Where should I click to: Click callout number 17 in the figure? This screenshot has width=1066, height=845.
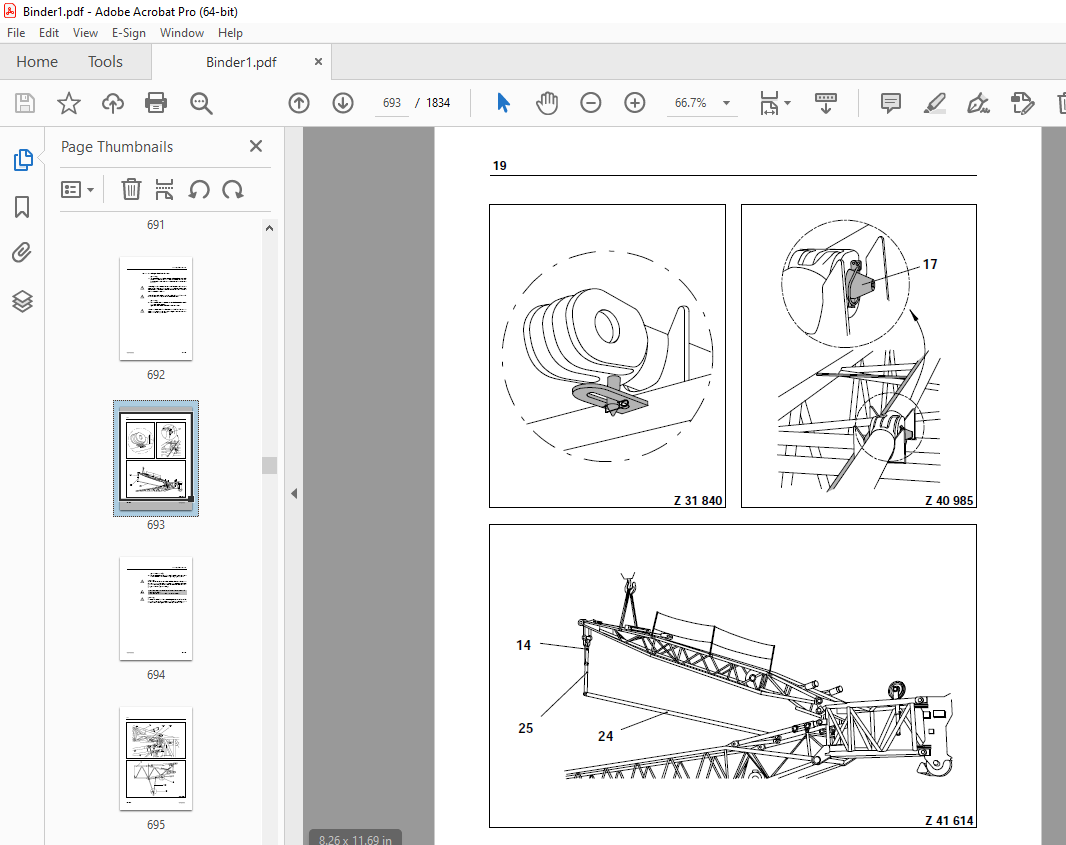[x=930, y=264]
